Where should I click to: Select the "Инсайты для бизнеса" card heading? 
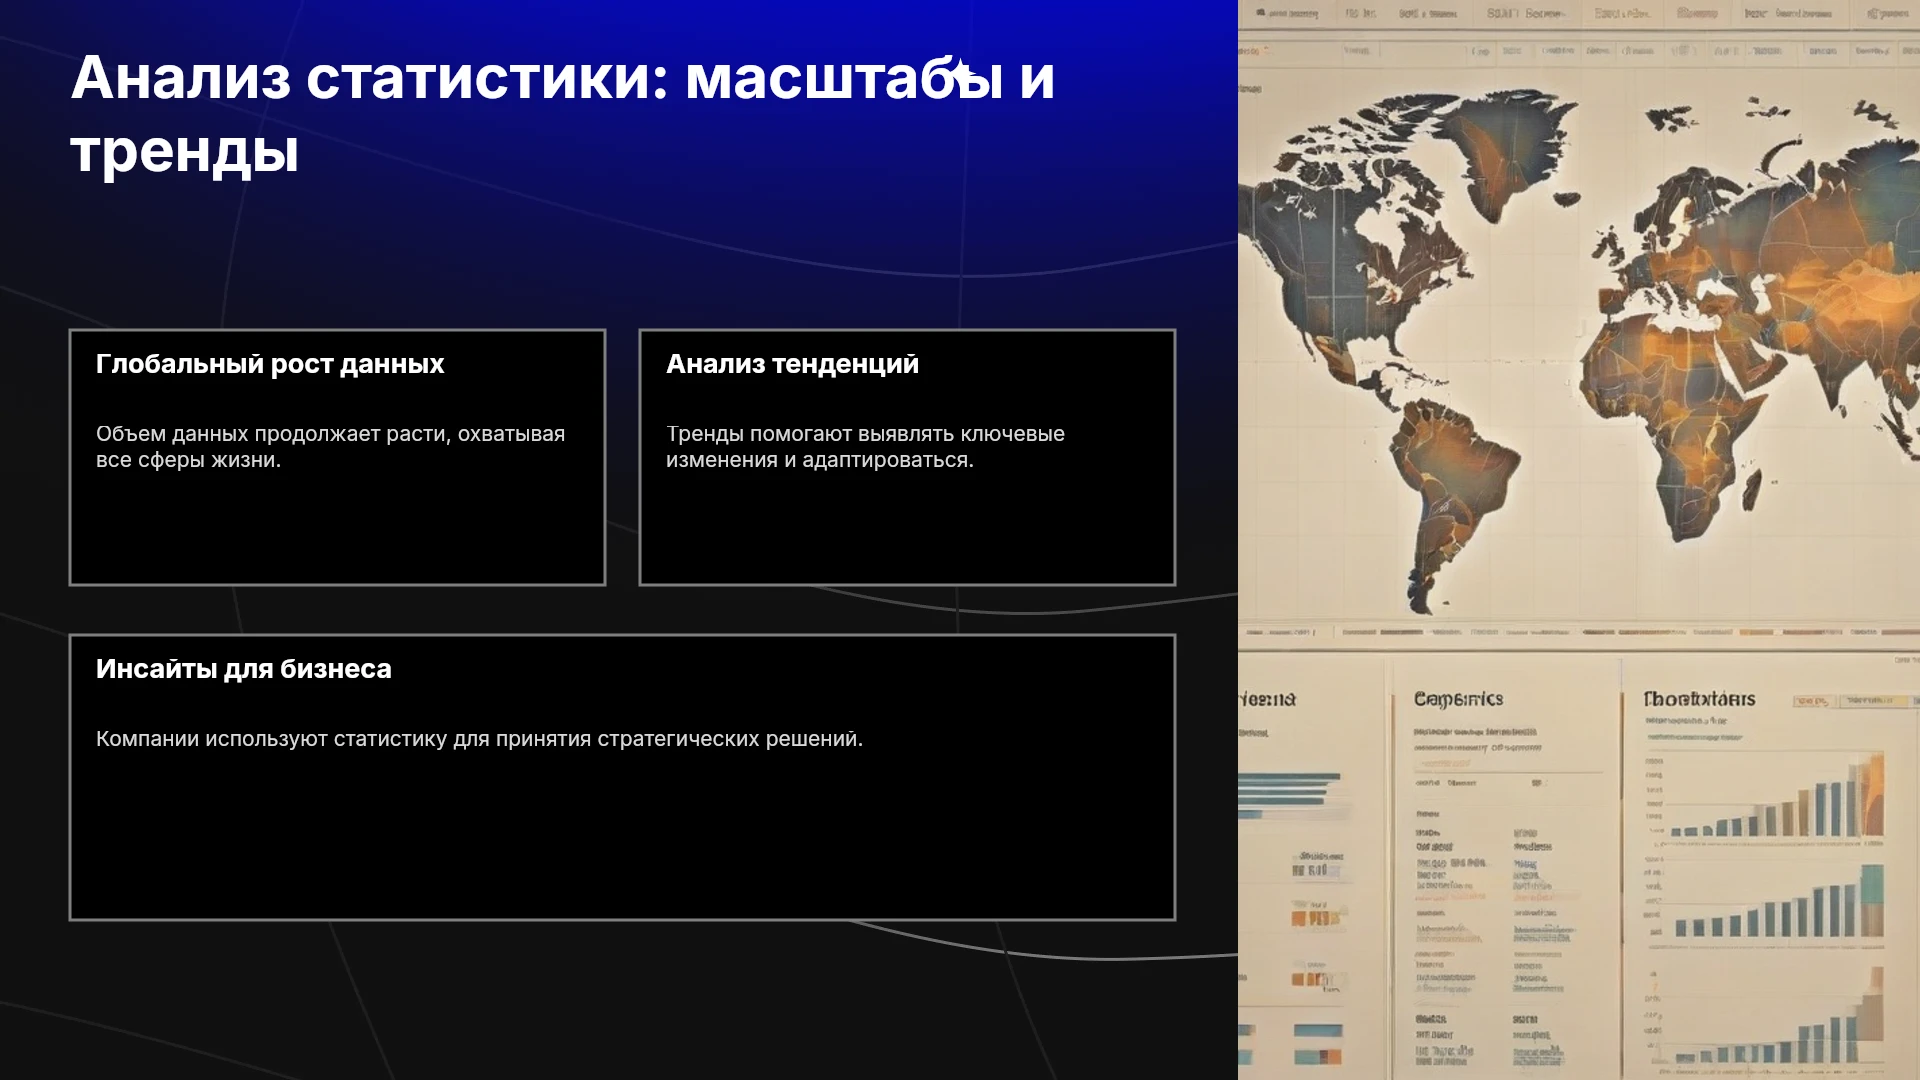tap(244, 669)
